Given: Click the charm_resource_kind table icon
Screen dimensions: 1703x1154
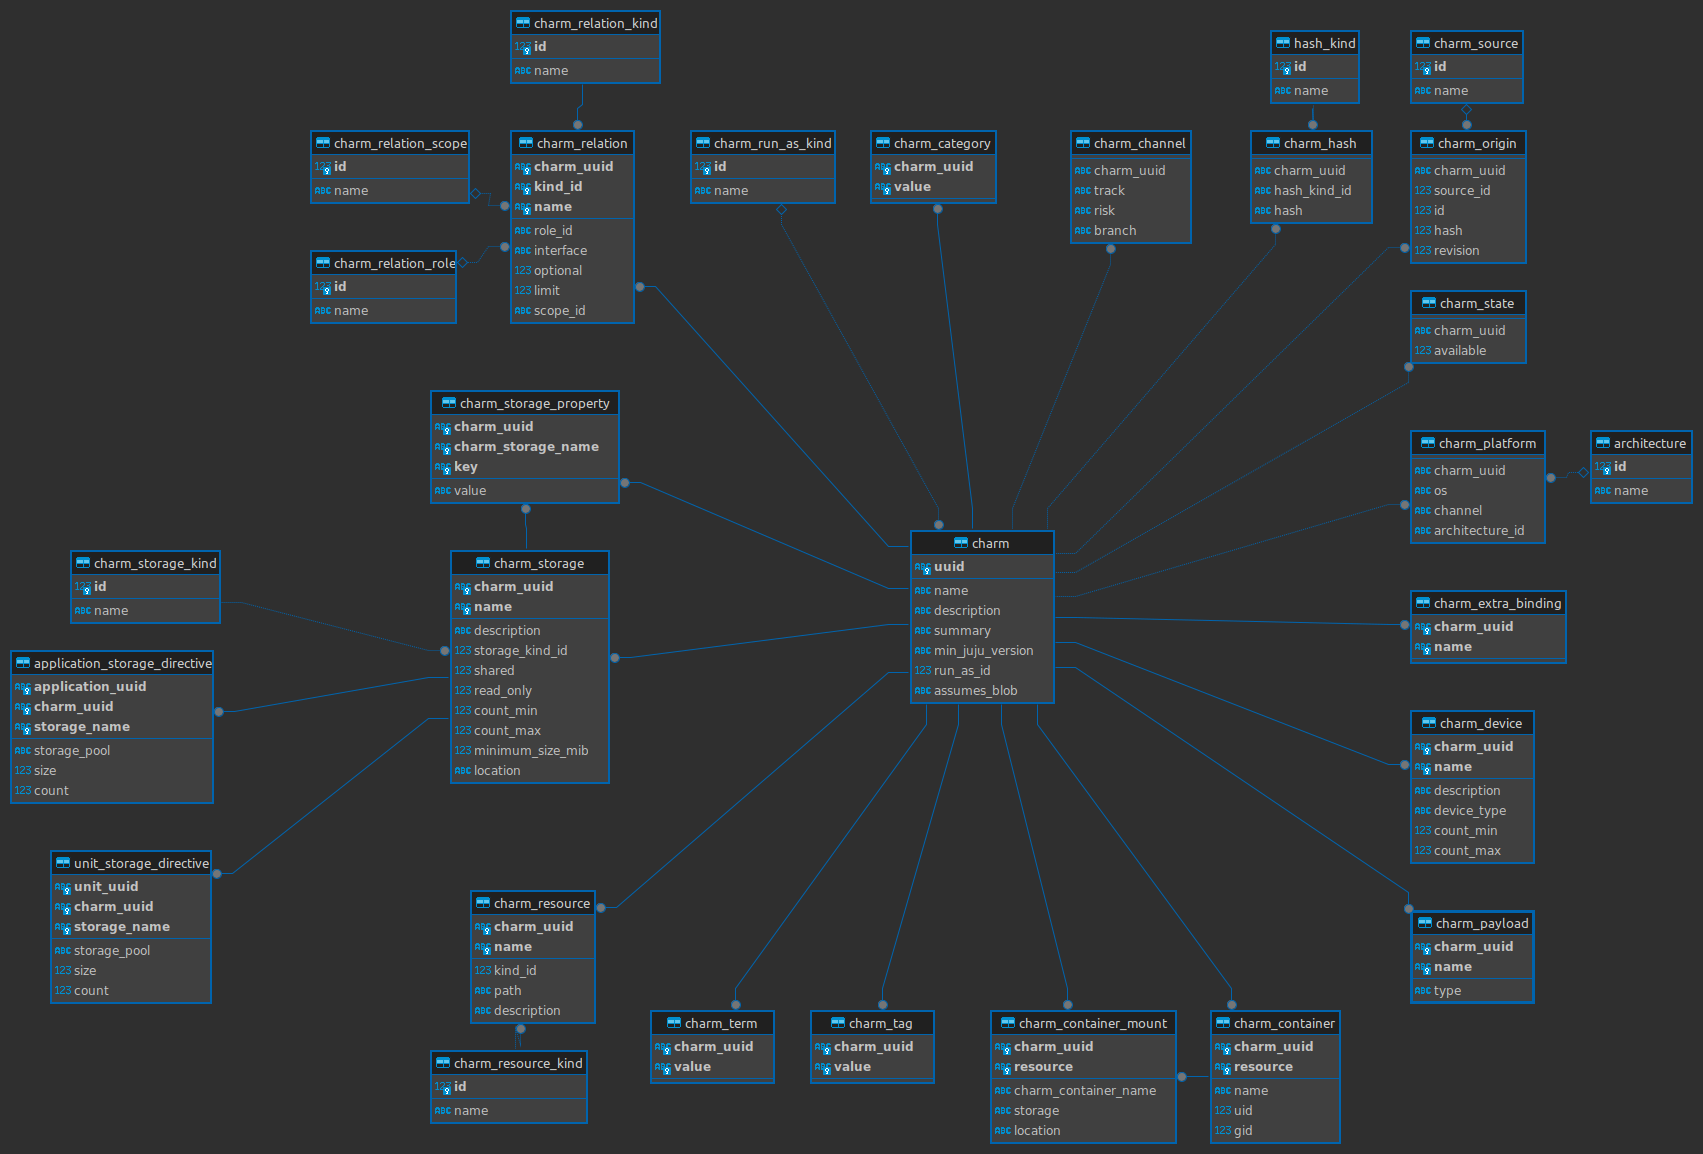Looking at the screenshot, I should (442, 1063).
